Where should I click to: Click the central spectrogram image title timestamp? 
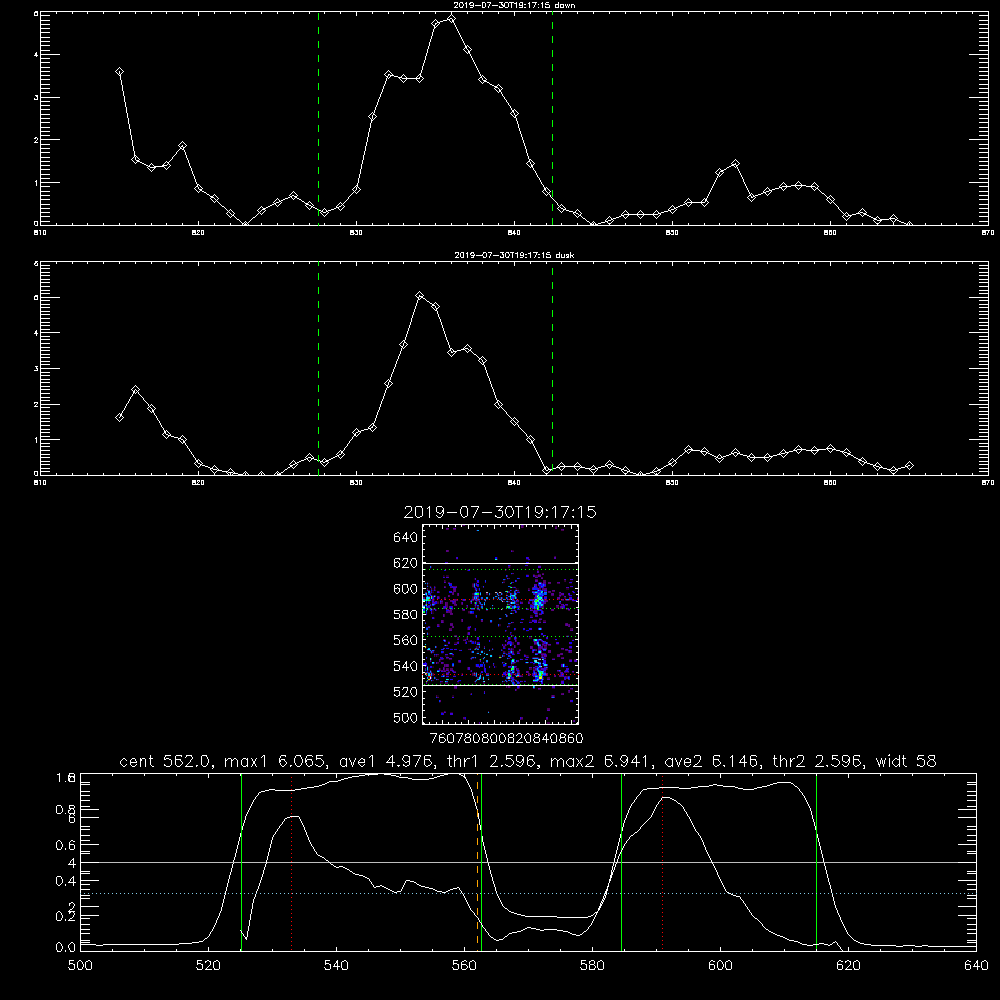(500, 512)
